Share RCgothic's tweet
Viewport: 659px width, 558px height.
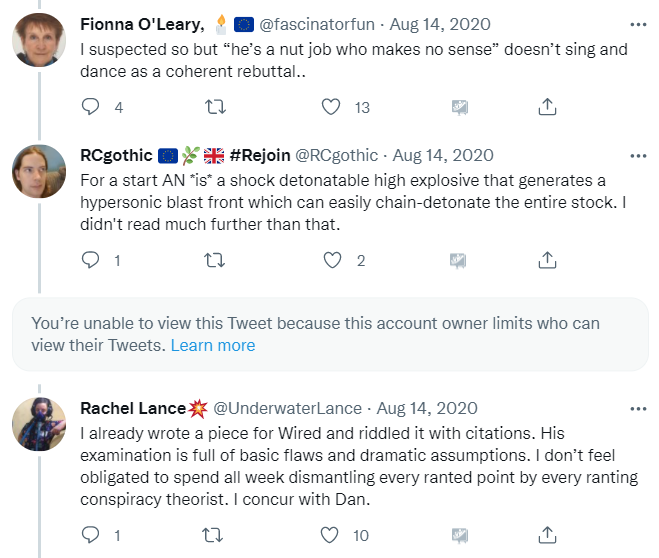[547, 260]
